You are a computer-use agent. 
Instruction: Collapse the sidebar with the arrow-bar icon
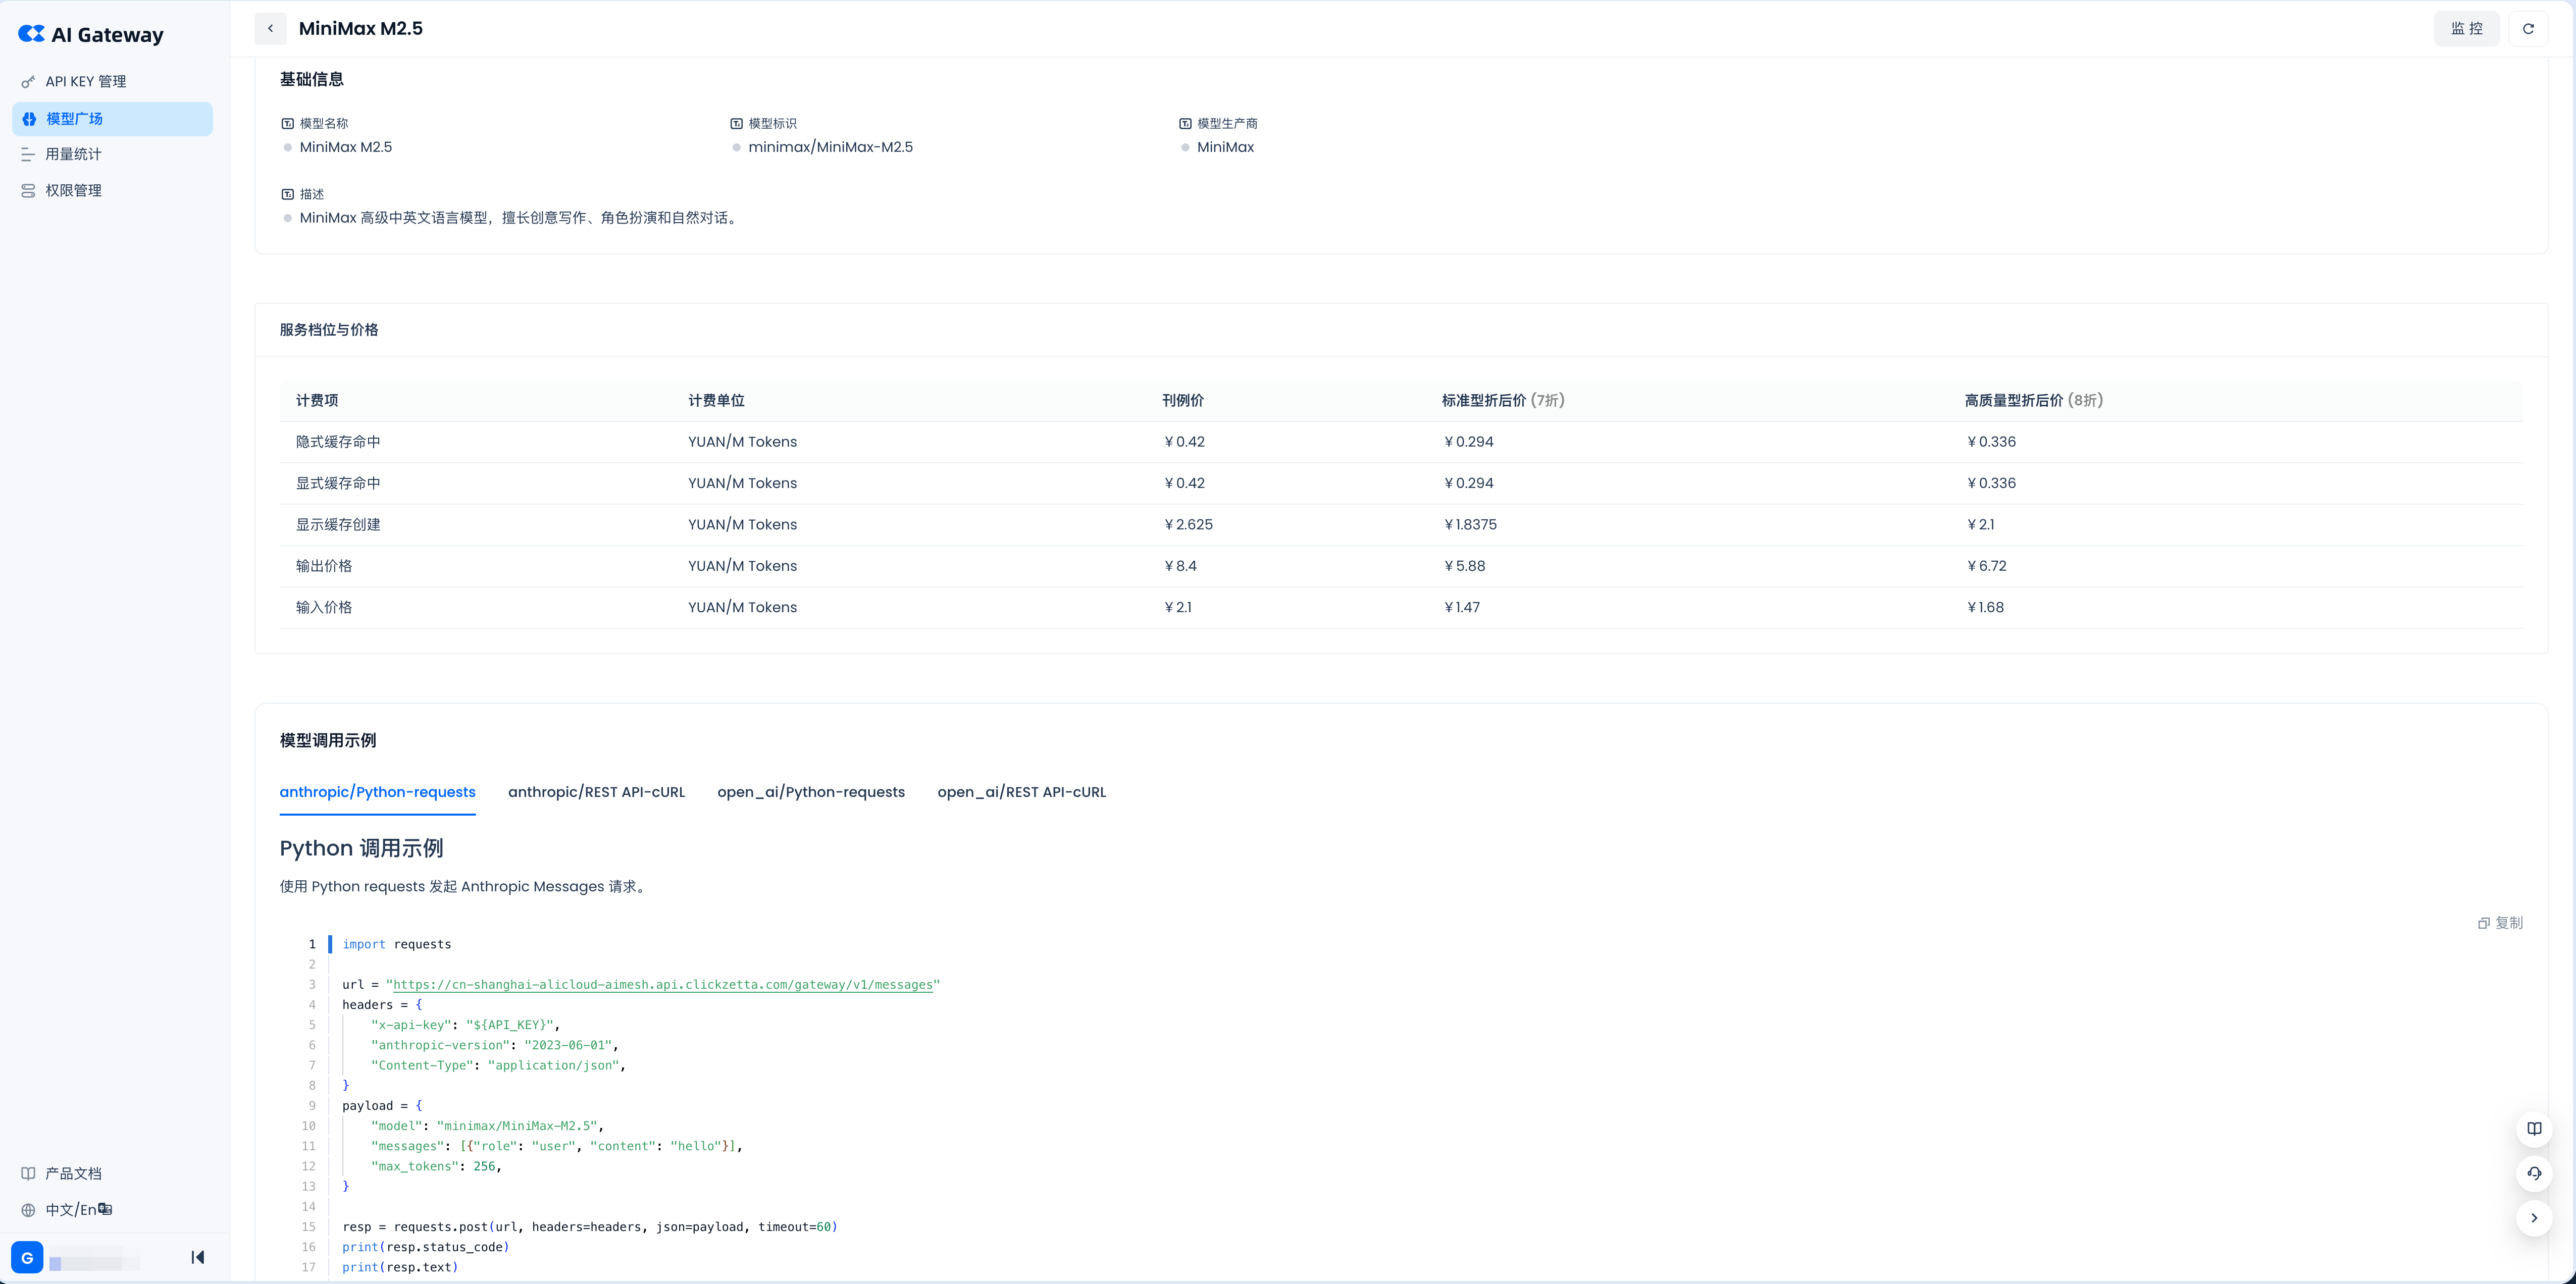[198, 1258]
